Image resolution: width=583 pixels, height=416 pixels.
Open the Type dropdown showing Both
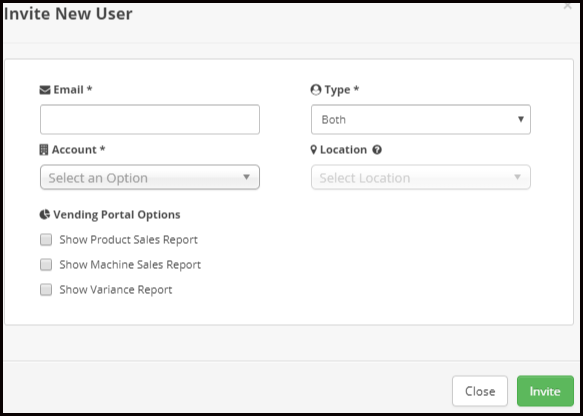tap(421, 119)
